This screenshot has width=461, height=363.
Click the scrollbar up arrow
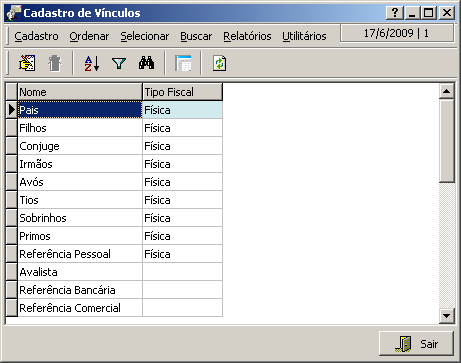(x=447, y=91)
